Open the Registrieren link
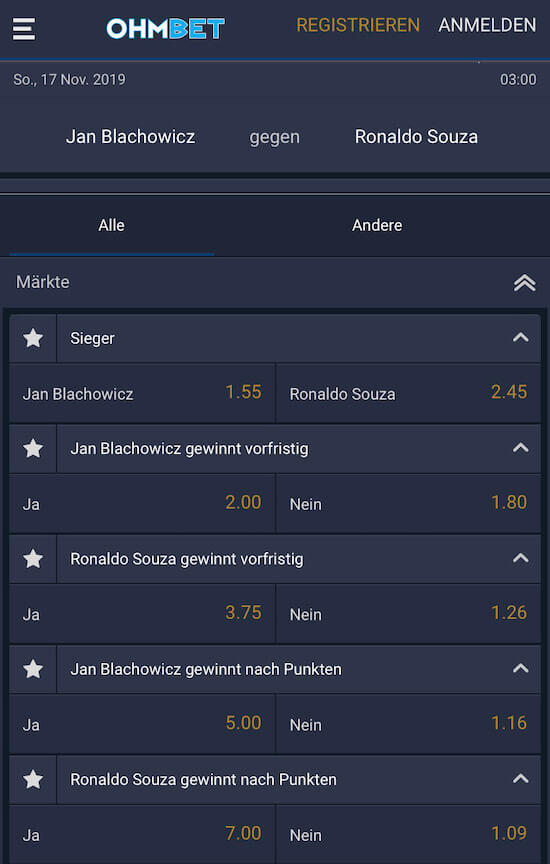550x864 pixels. pyautogui.click(x=358, y=25)
